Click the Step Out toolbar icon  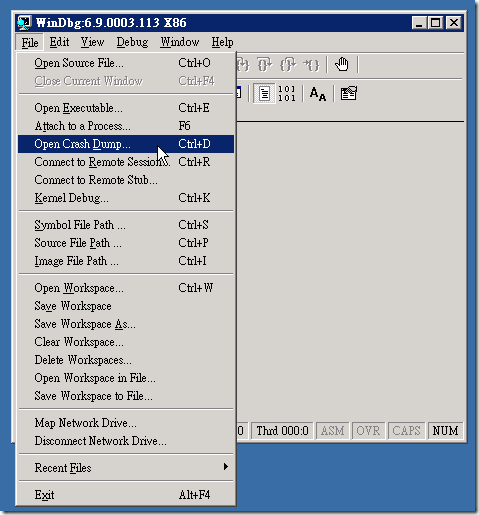tap(288, 64)
